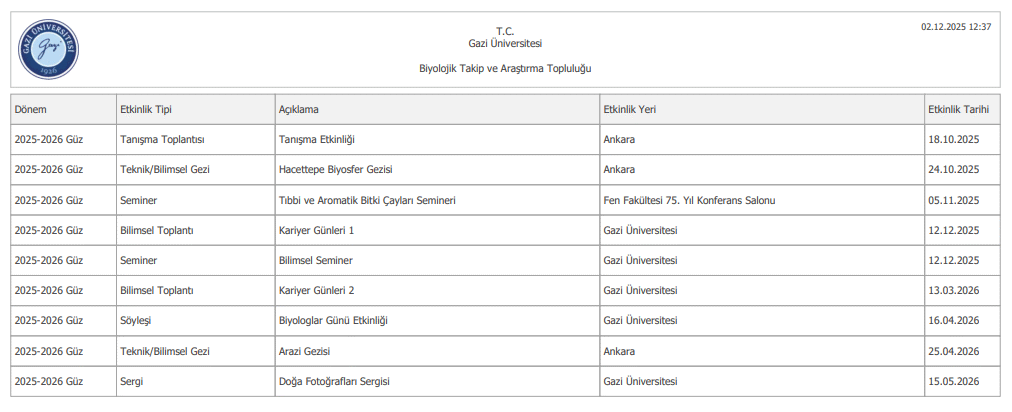This screenshot has height=412, width=1012.
Task: Select the Kariyer Günleri 1 row description
Action: click(x=316, y=230)
